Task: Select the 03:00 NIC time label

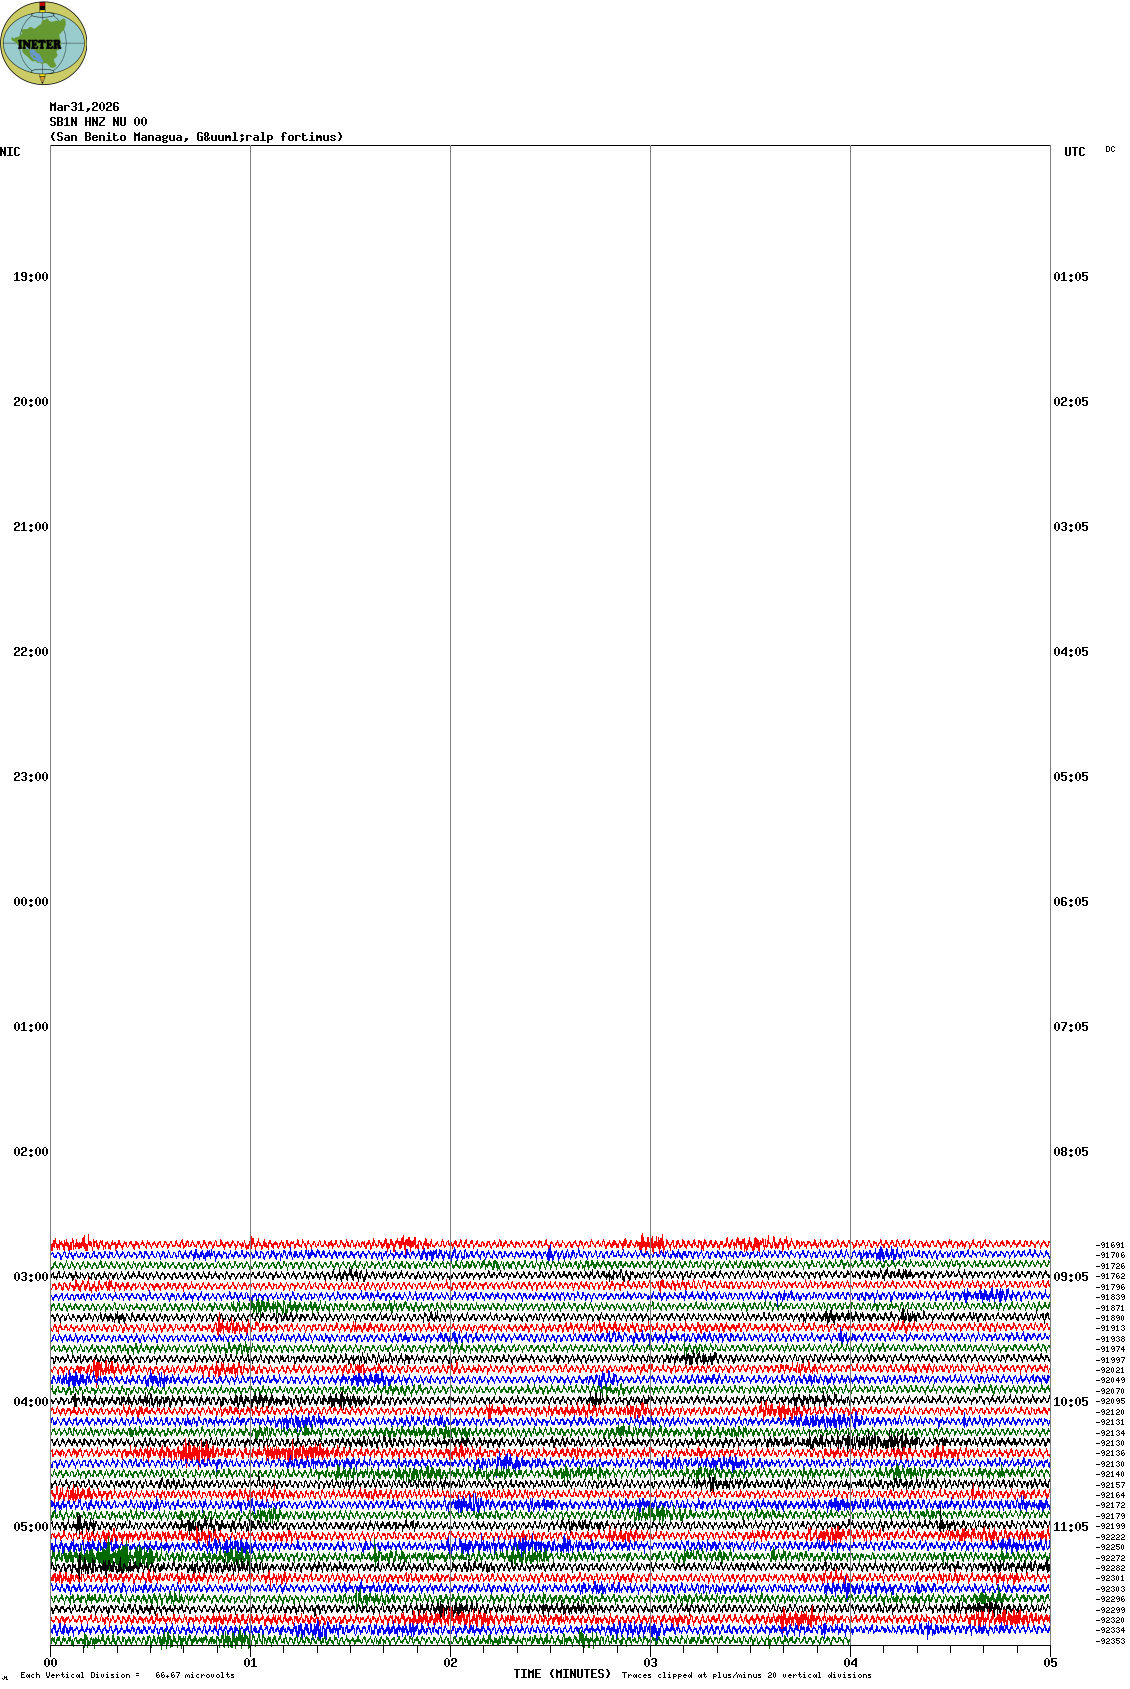Action: click(x=30, y=1277)
